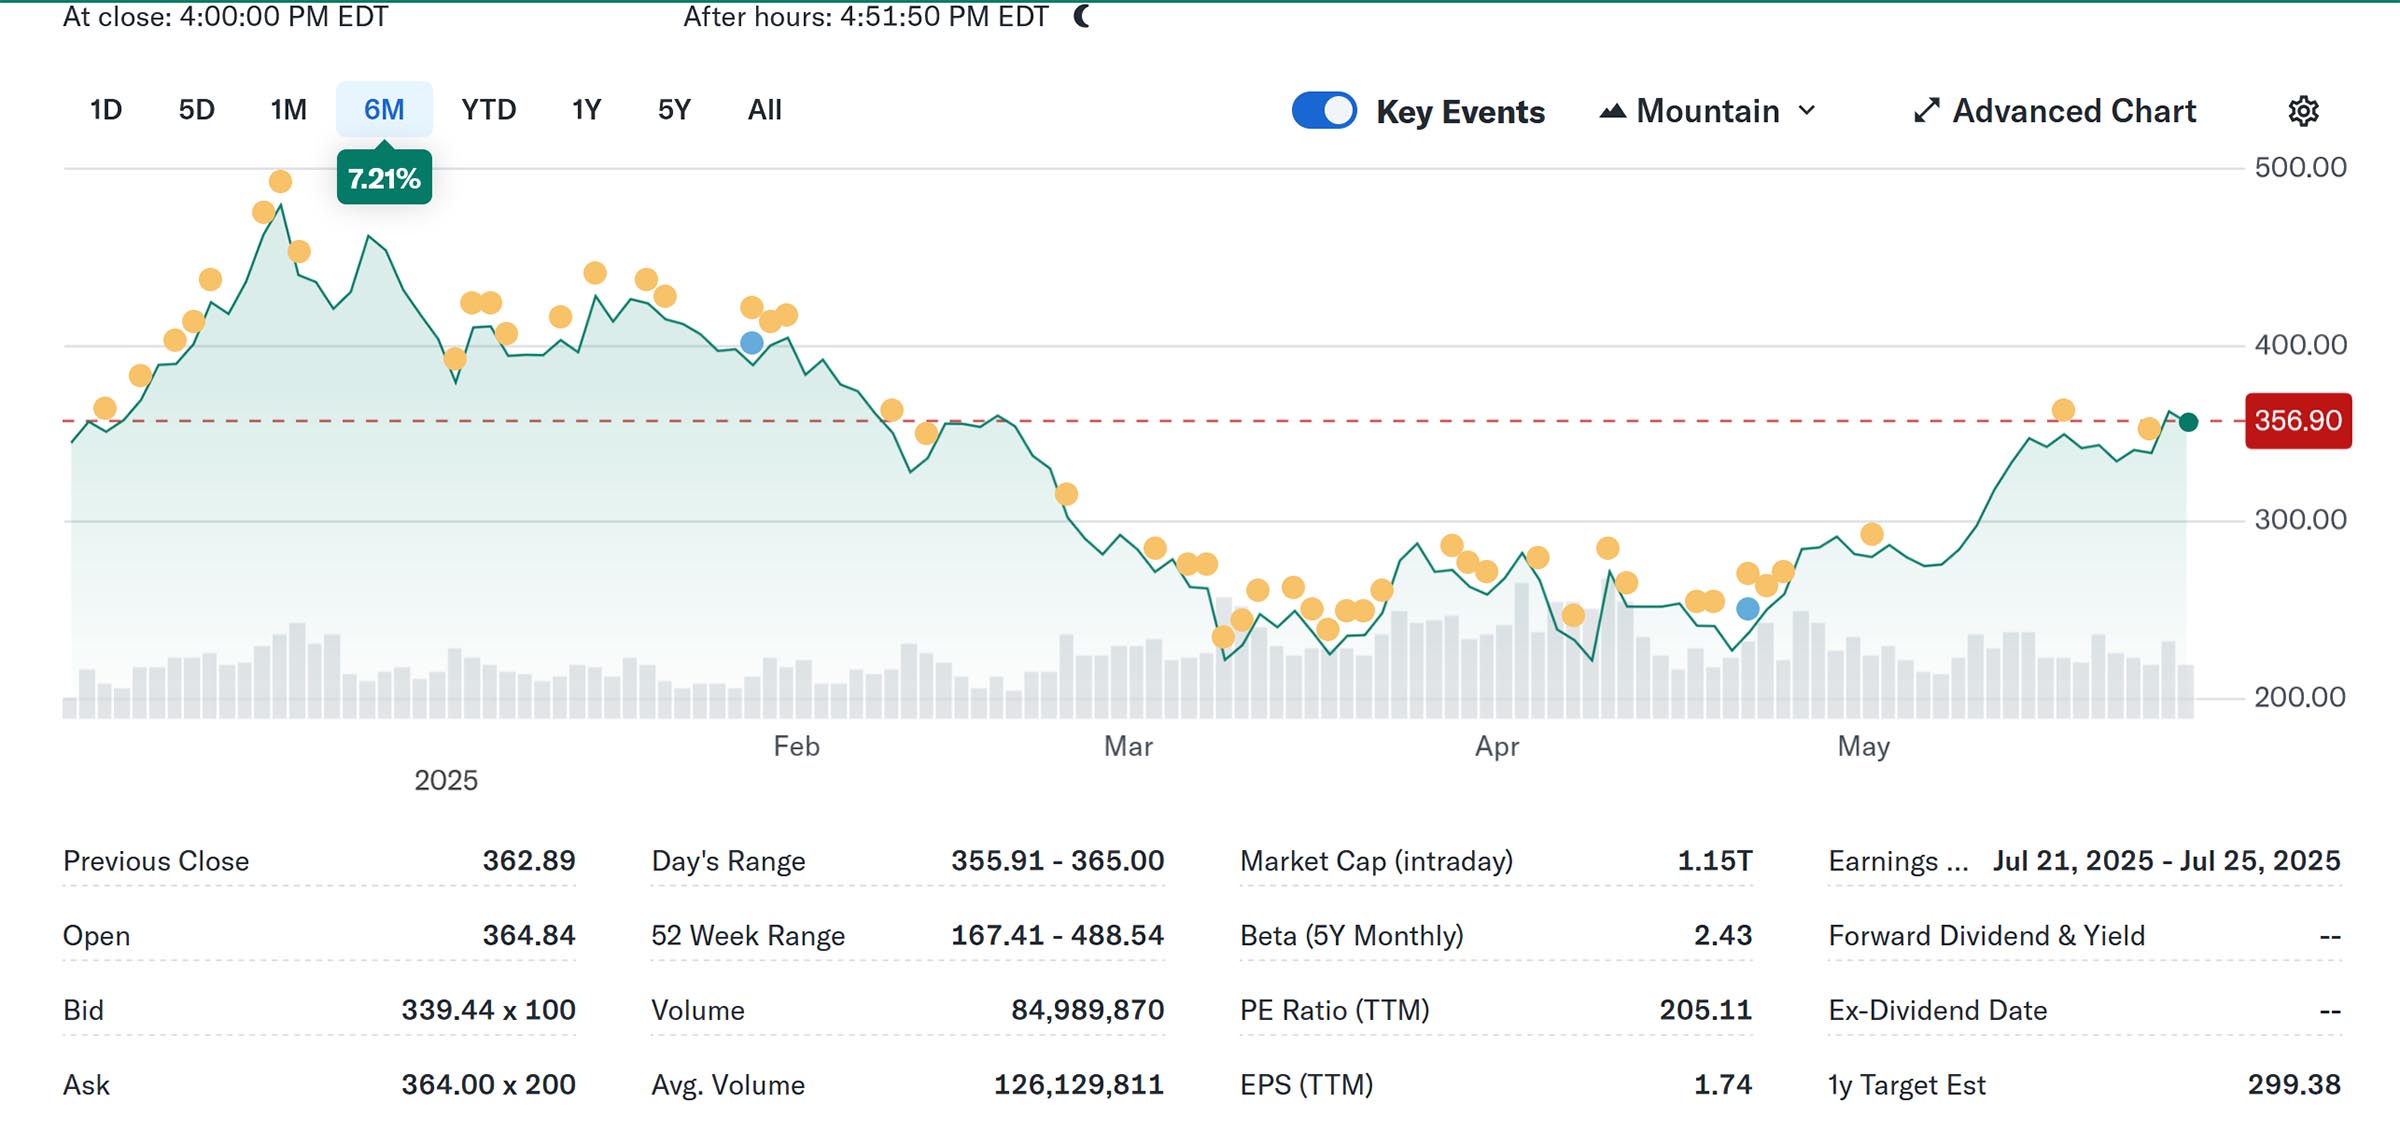Switch to 1M range
The image size is (2400, 1145).
coord(288,109)
